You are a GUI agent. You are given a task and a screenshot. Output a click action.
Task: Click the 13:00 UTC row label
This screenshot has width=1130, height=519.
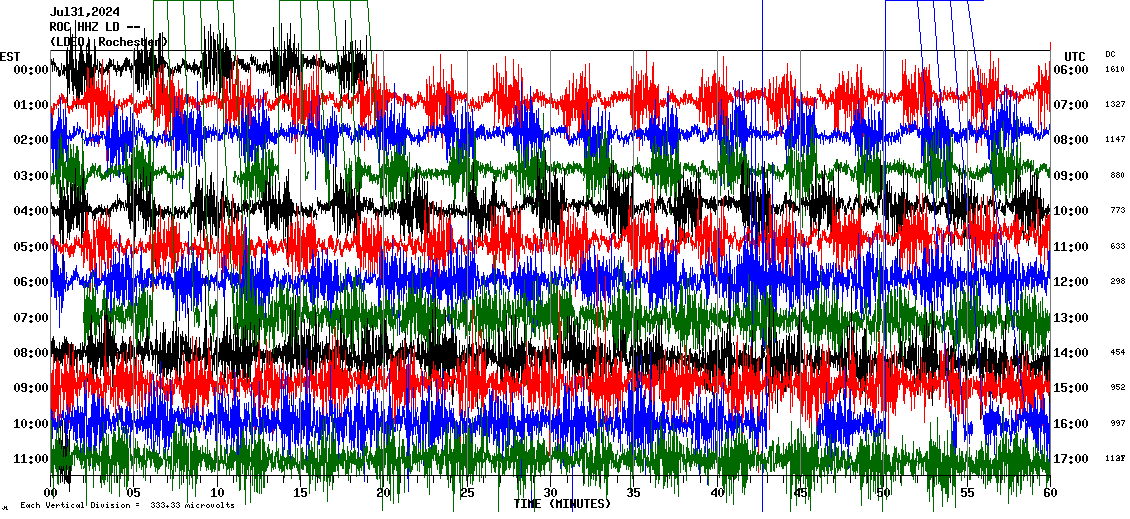click(1071, 318)
